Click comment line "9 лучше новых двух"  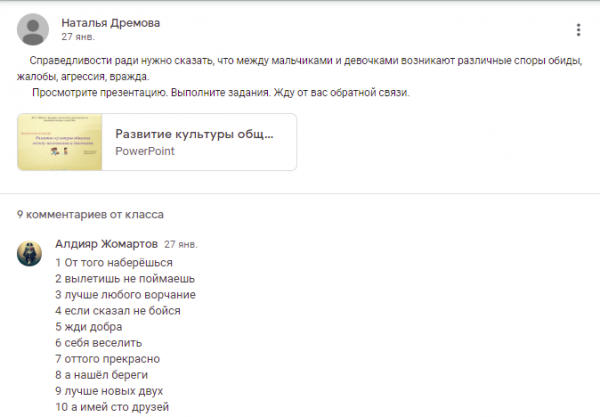109,390
